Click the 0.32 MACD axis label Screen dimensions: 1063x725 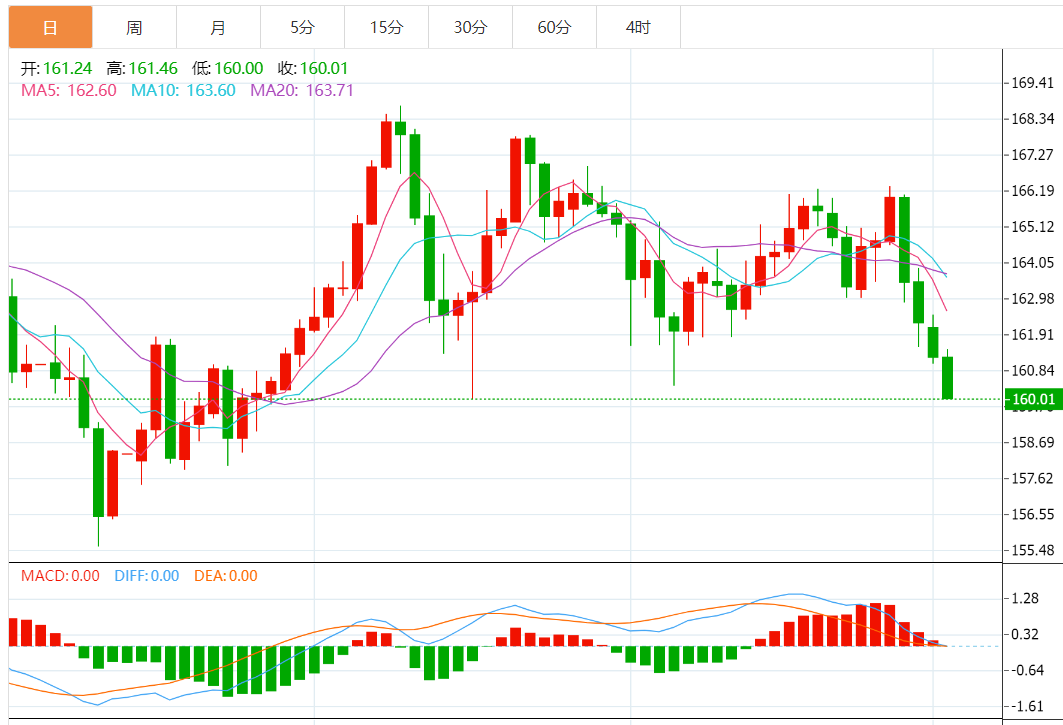pyautogui.click(x=1025, y=634)
